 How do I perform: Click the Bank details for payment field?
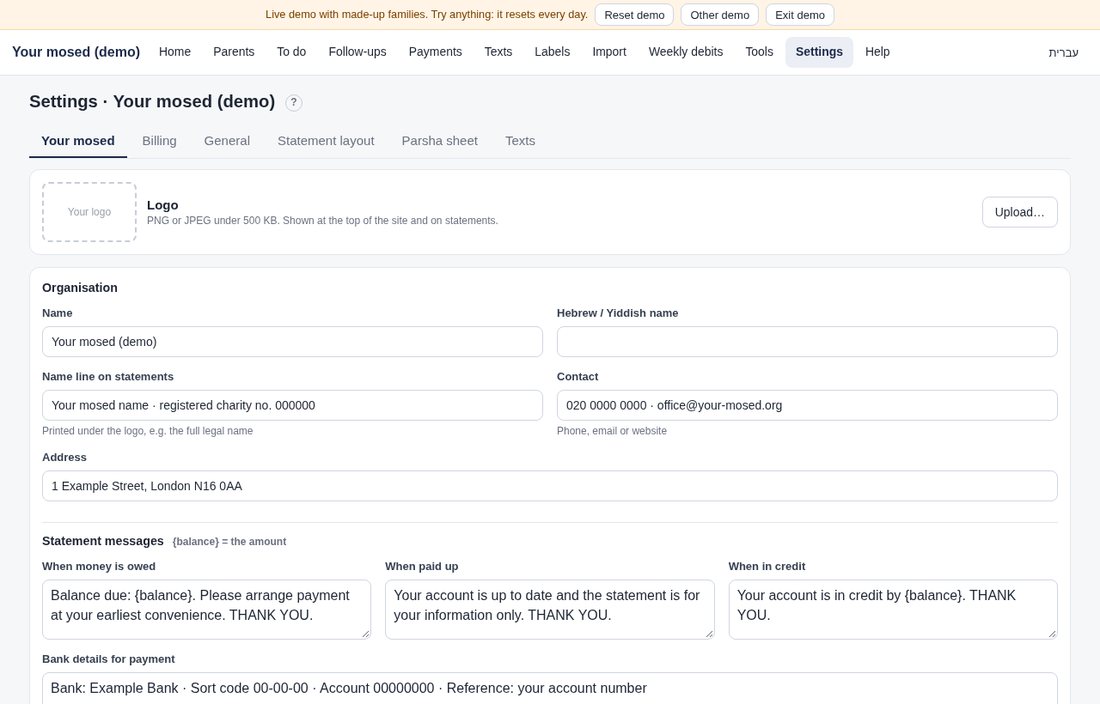point(549,688)
